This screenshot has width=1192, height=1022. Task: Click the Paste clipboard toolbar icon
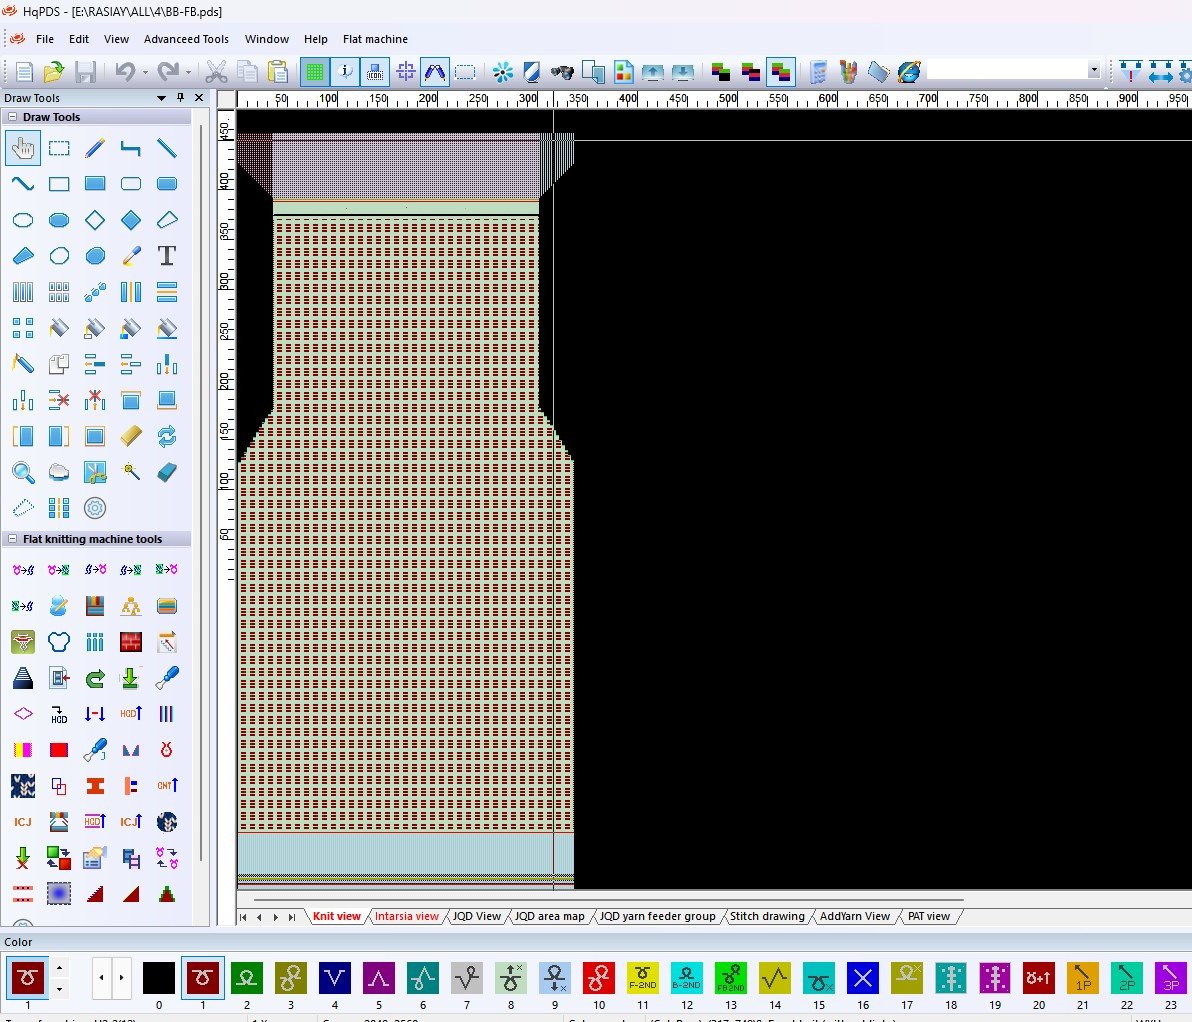[x=278, y=72]
